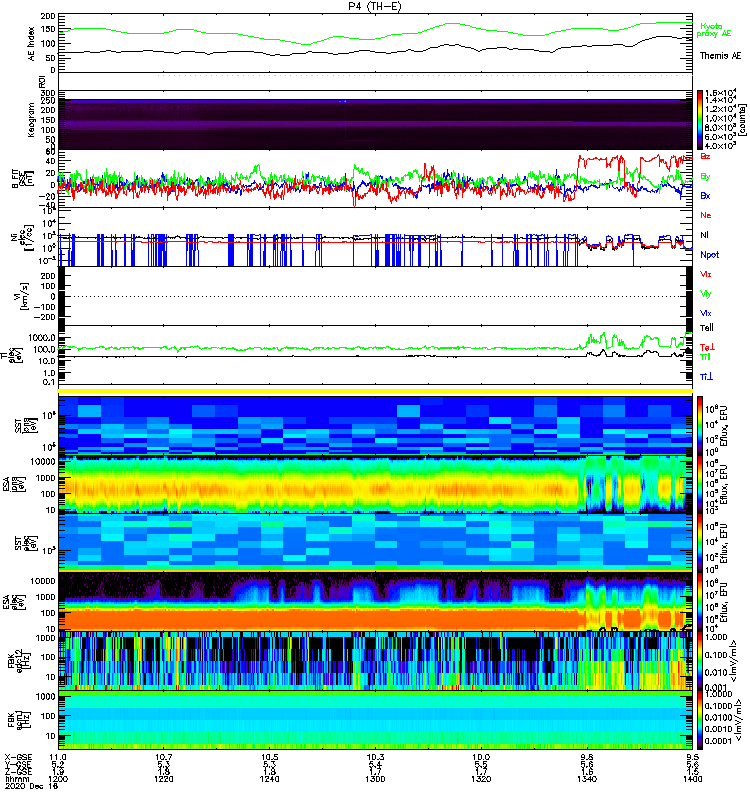Click the red Te perpendicular legend label
Image resolution: width=750 pixels, height=800 pixels.
[707, 347]
